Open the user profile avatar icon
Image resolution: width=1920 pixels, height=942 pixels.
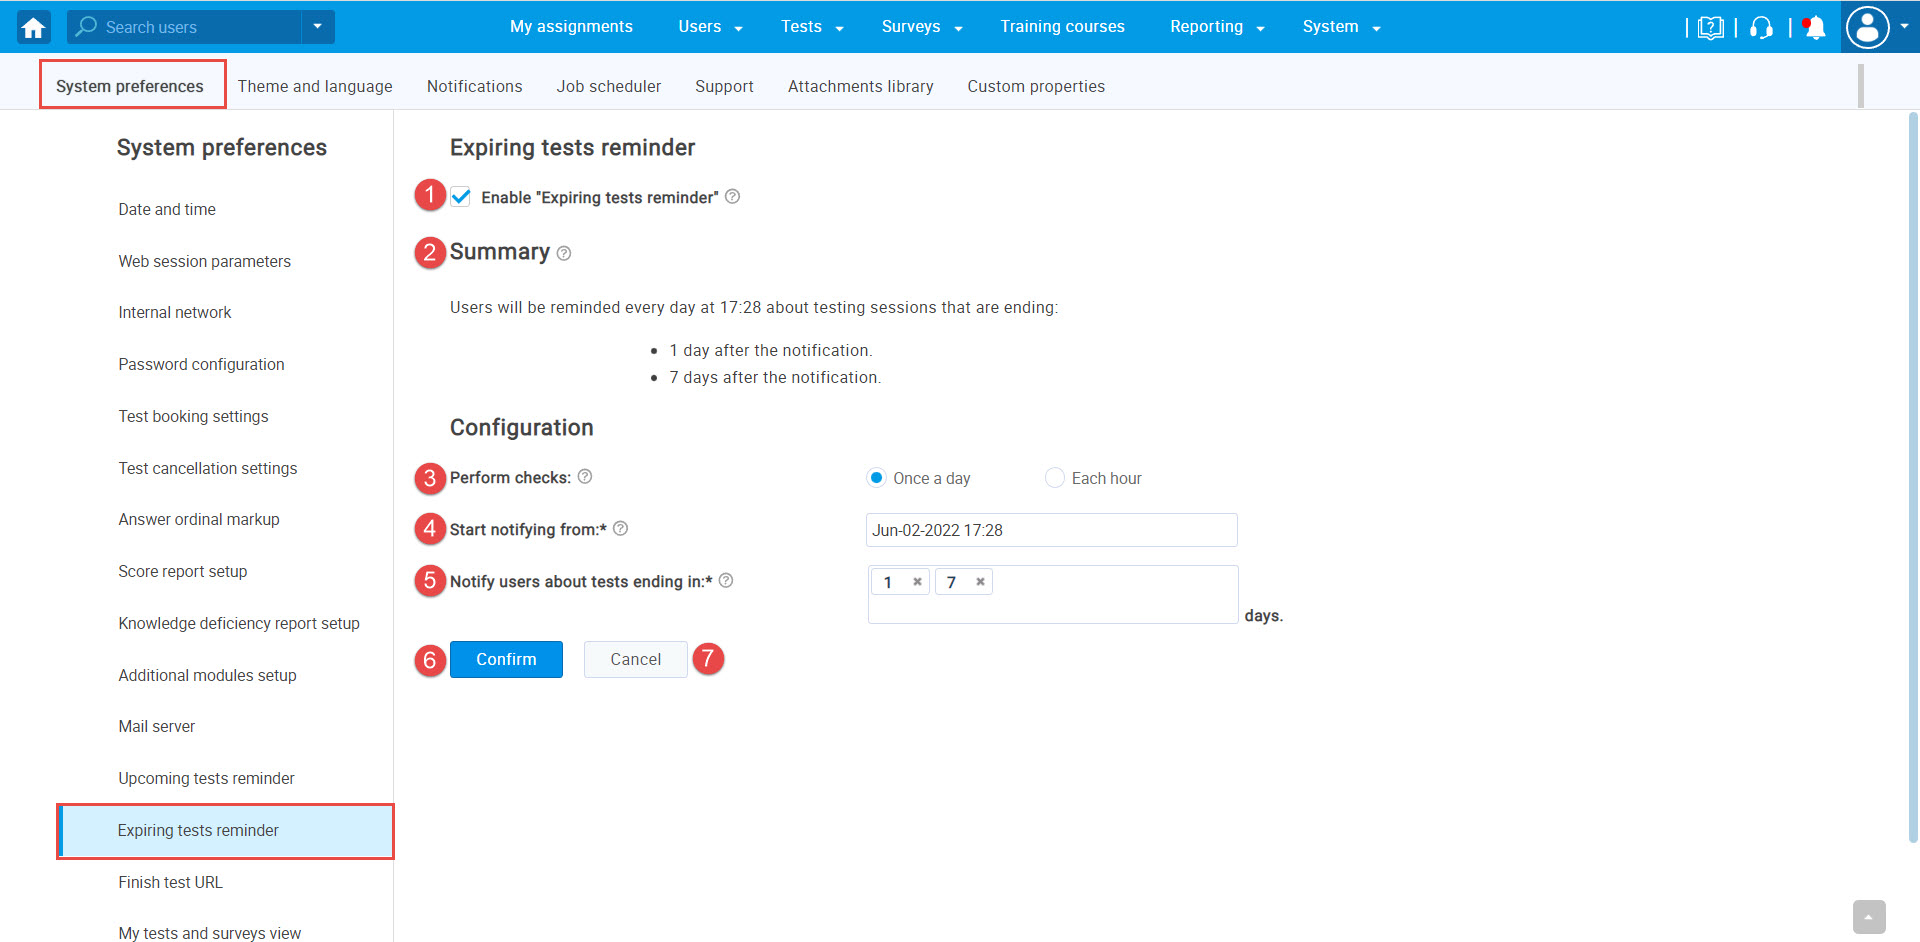[1868, 27]
